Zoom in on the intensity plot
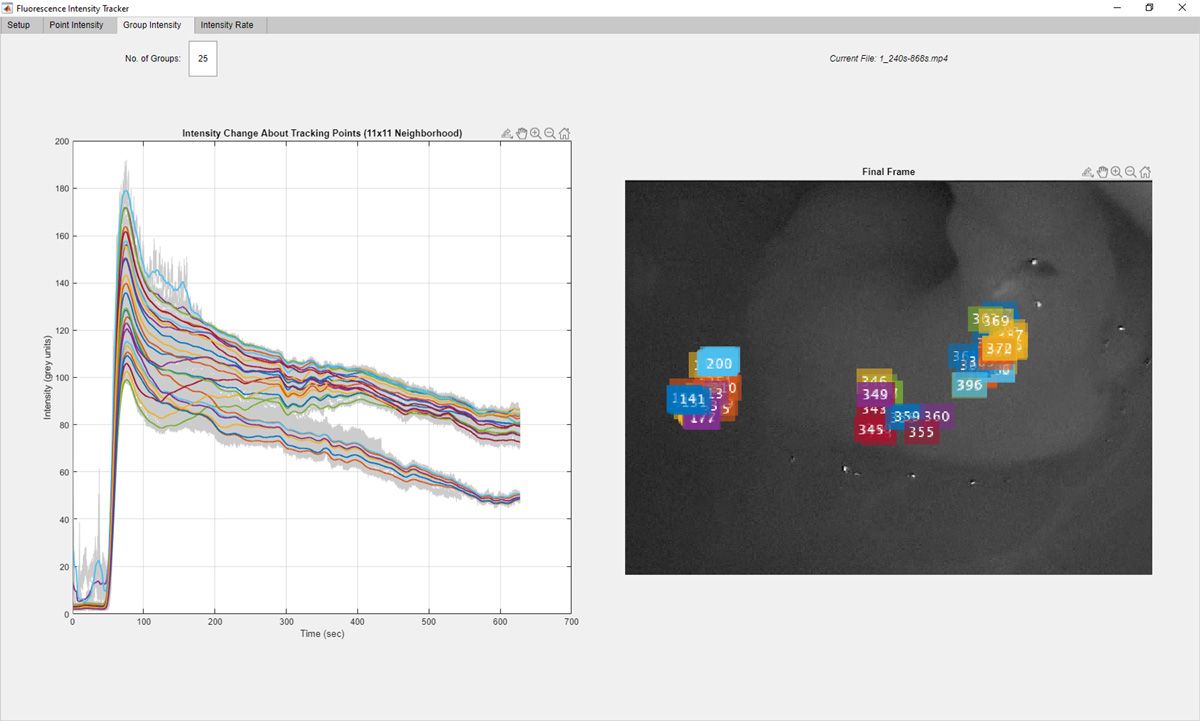The height and width of the screenshot is (721, 1200). click(x=535, y=132)
